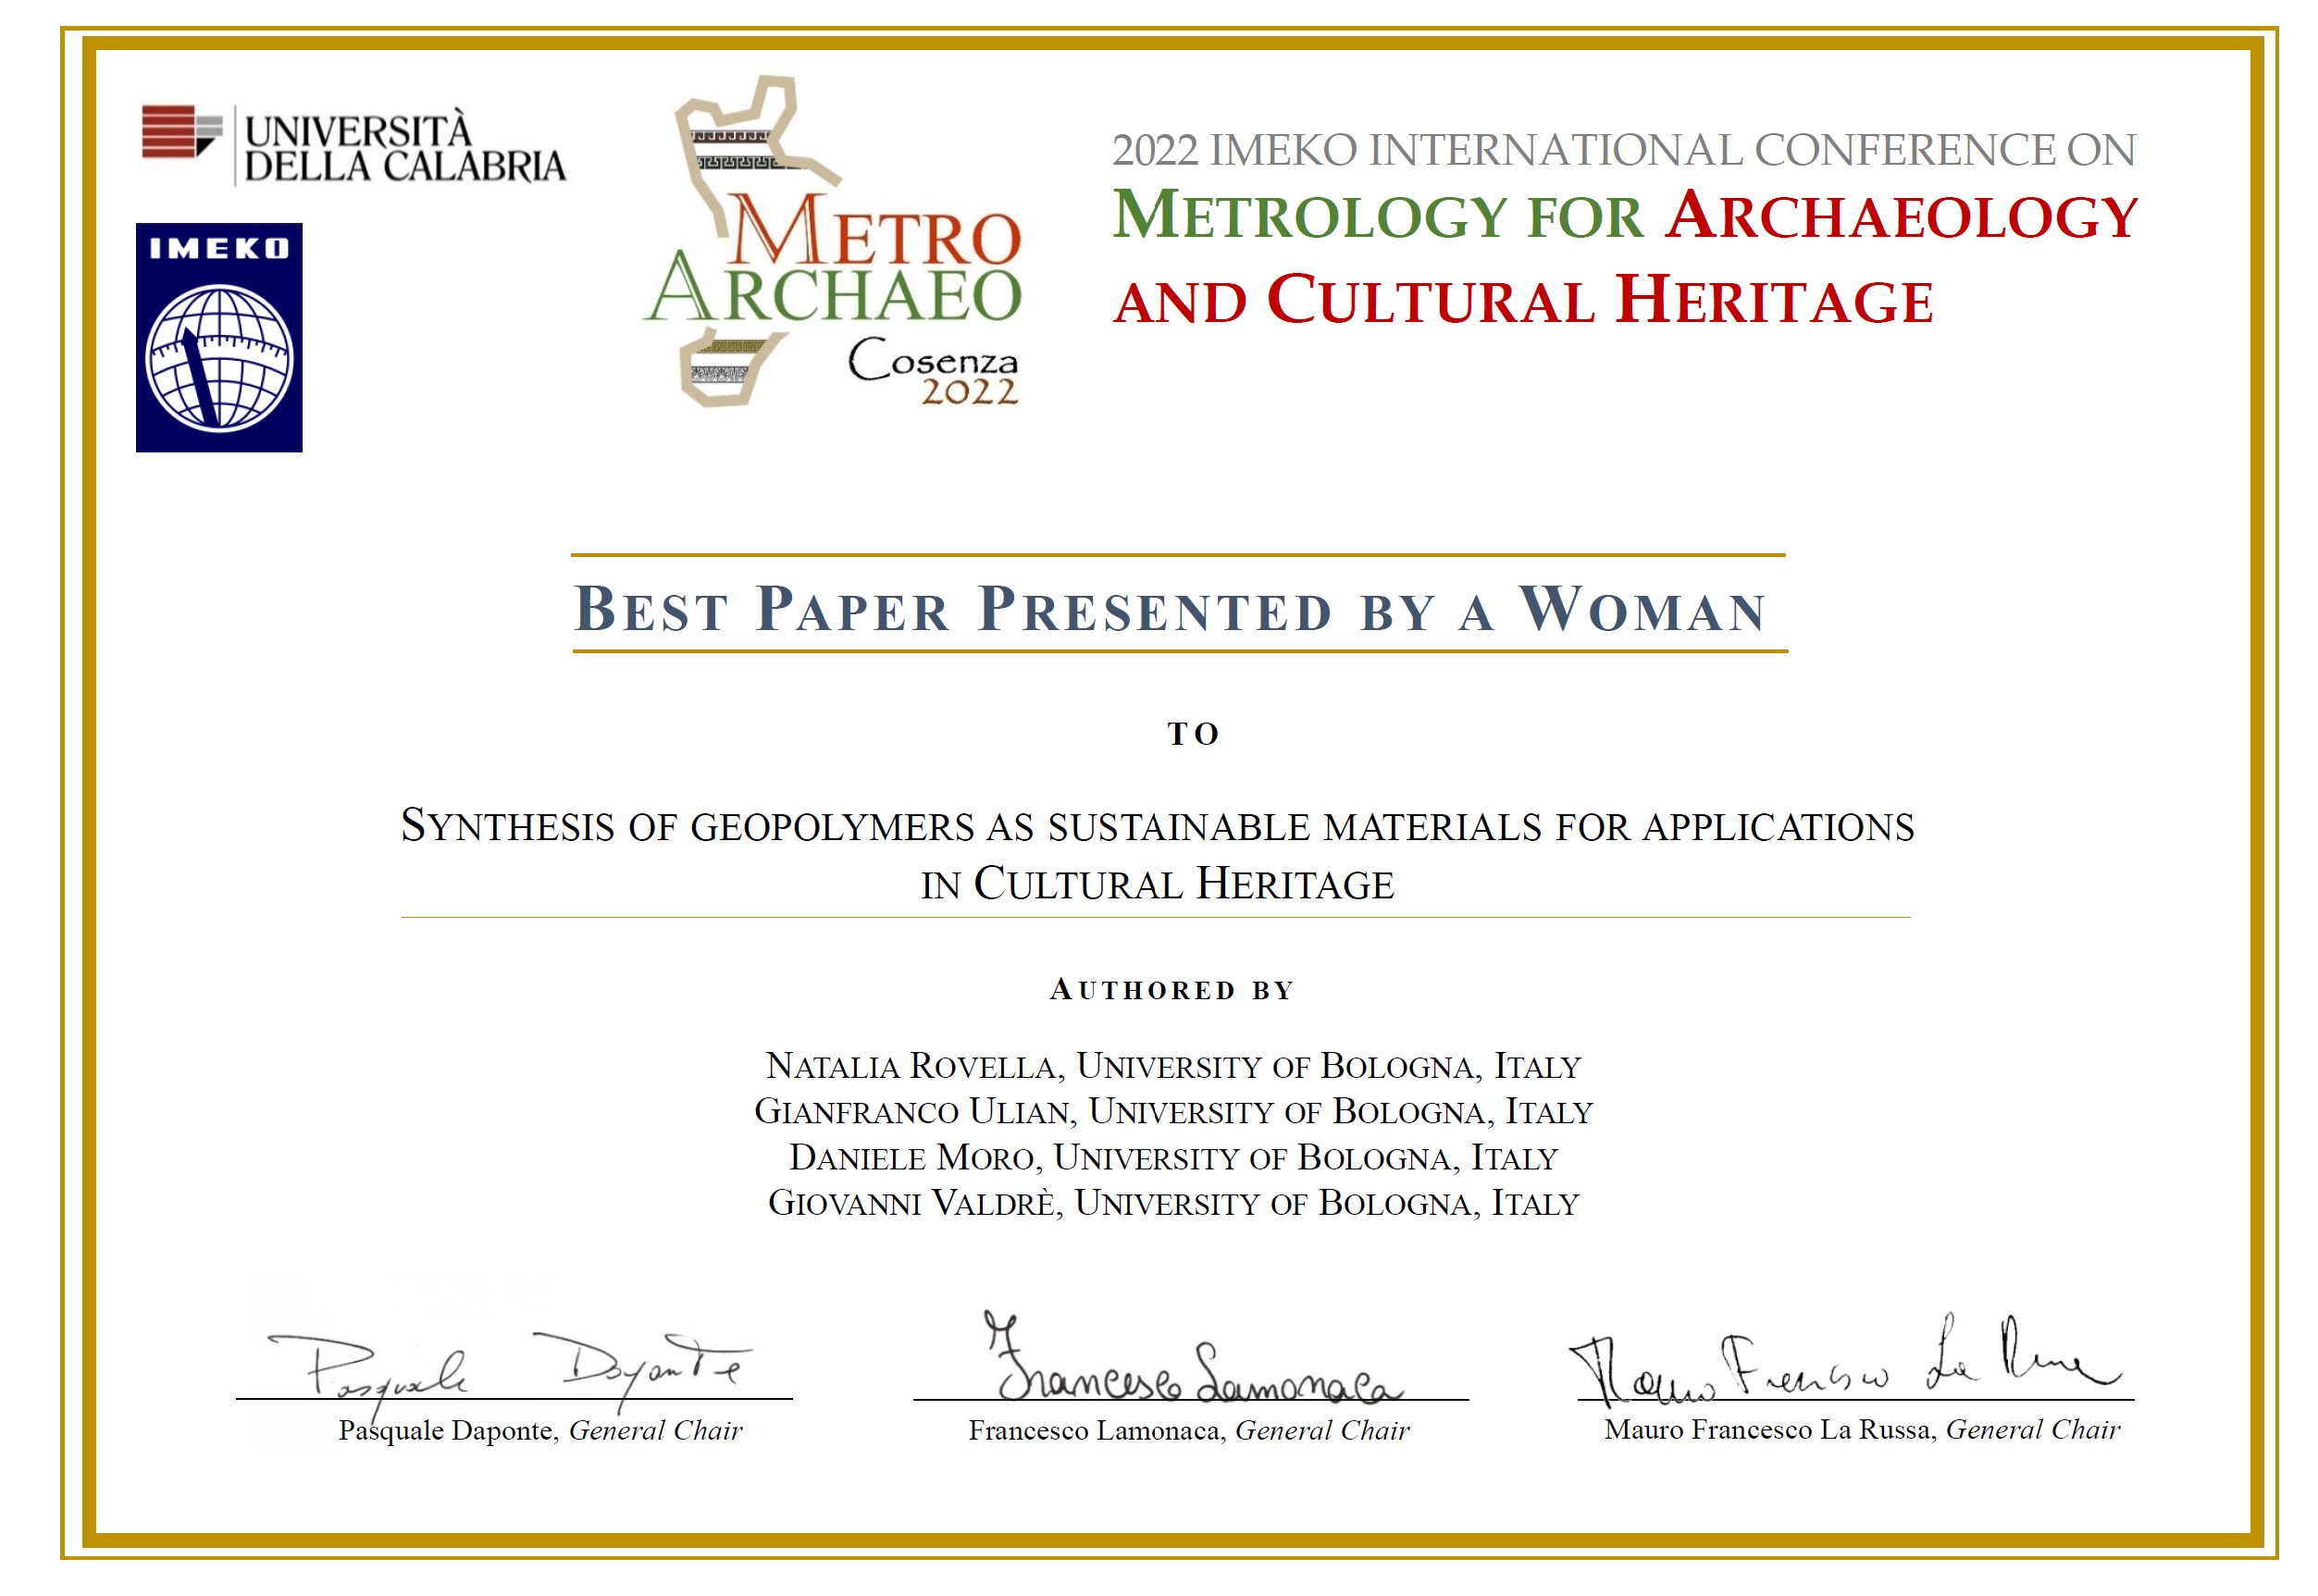Click the 'Authored by' label
This screenshot has width=2318, height=1596.
click(x=1172, y=990)
